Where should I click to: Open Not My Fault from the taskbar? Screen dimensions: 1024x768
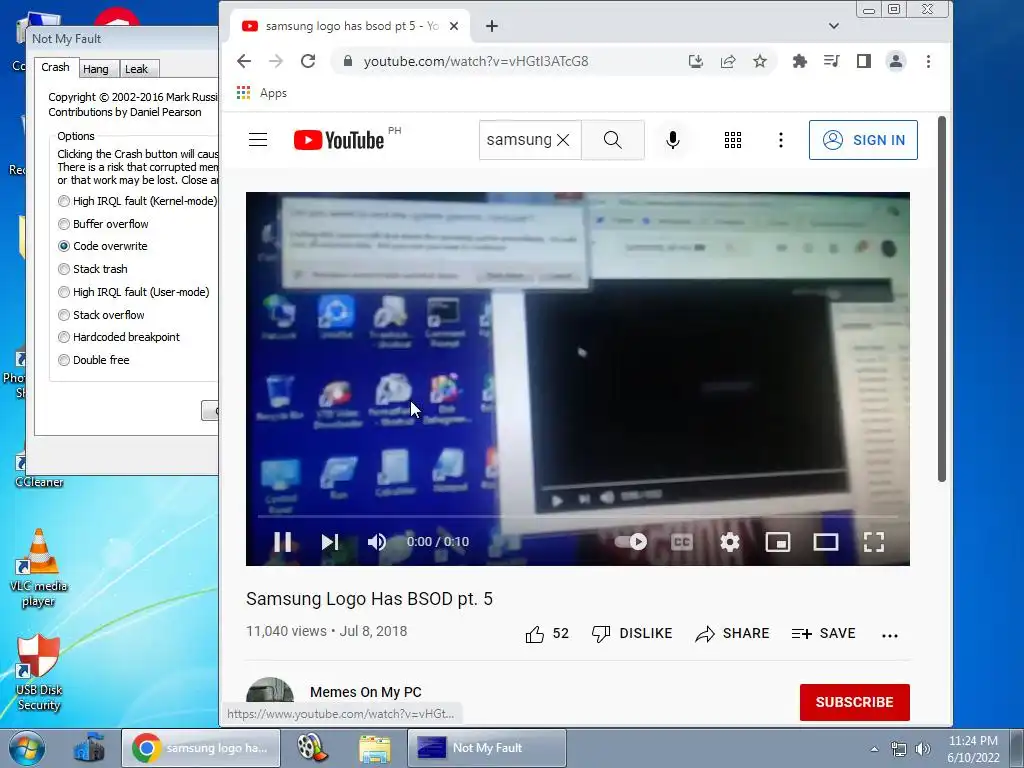487,748
